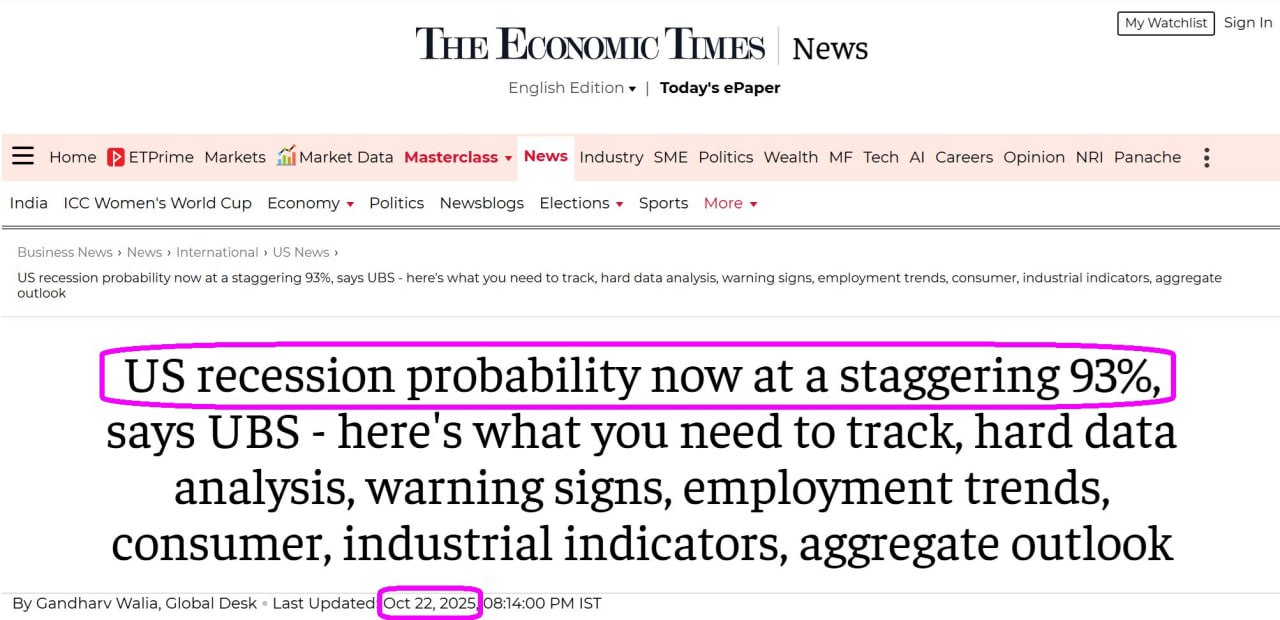Expand the Economy submenu arrow
Viewport: 1280px width, 620px height.
pos(350,204)
